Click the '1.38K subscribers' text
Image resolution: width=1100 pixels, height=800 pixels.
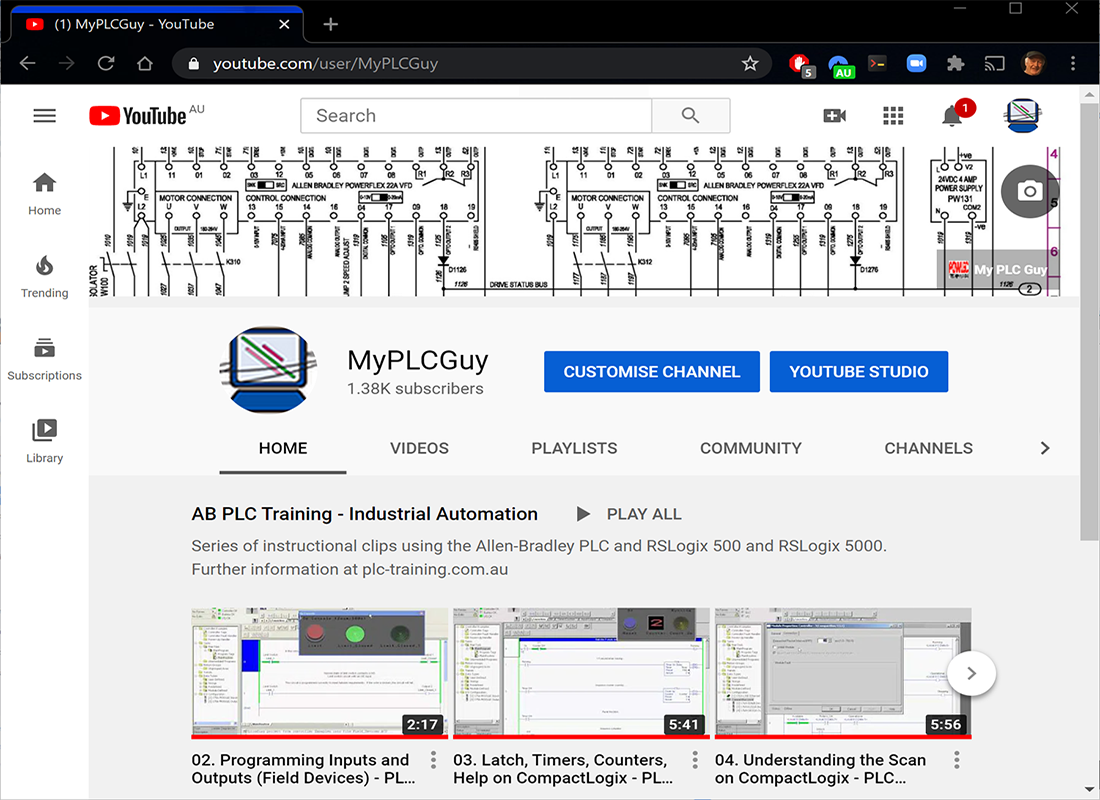click(x=415, y=389)
